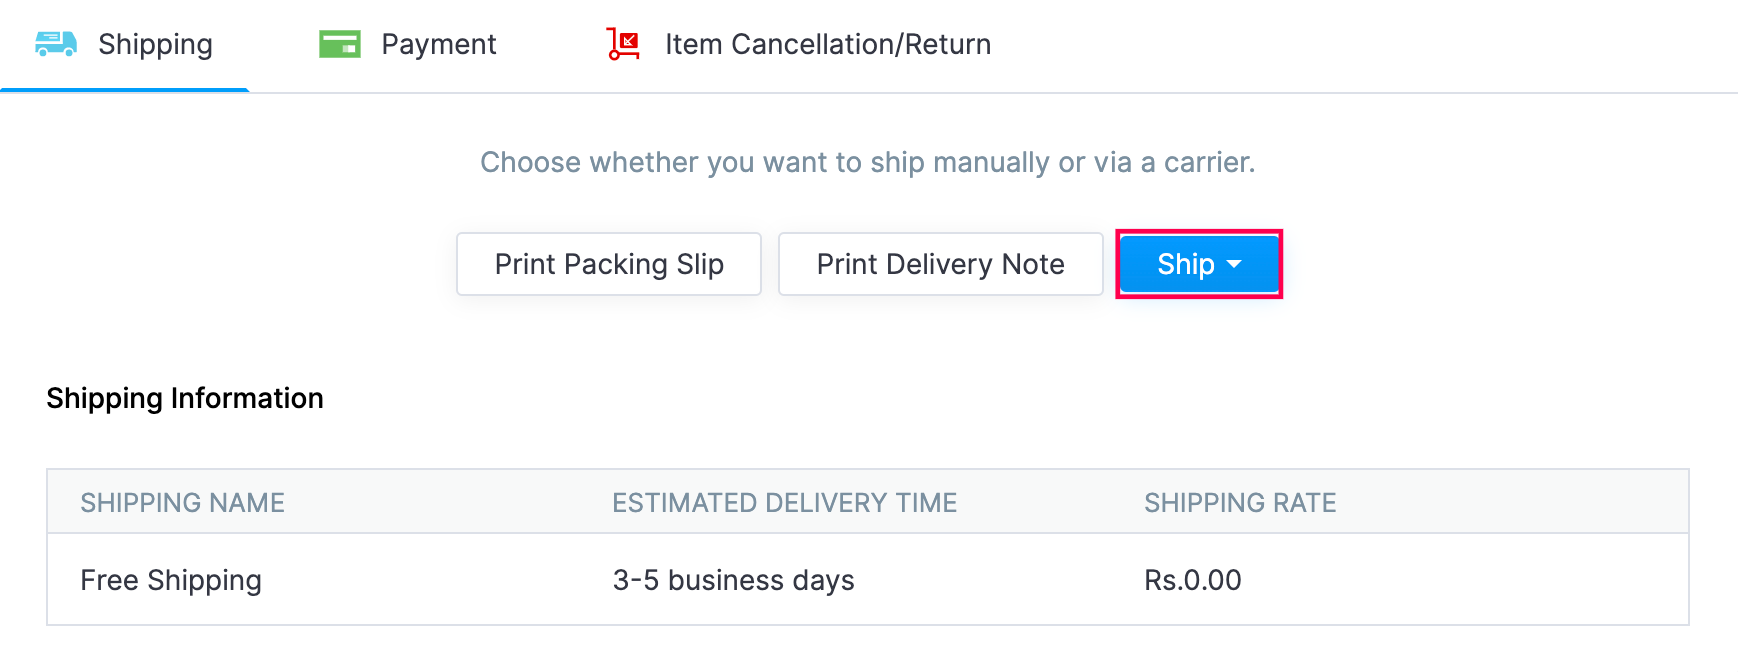The height and width of the screenshot is (672, 1738).
Task: Click the ESTIMATED DELIVERY TIME column header
Action: (x=784, y=503)
